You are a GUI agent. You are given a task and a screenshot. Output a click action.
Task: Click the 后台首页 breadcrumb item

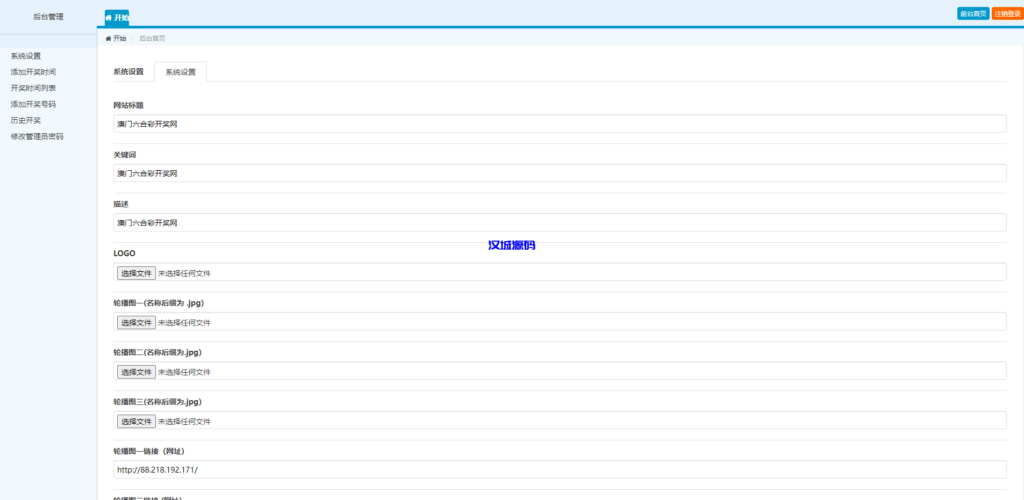point(152,38)
